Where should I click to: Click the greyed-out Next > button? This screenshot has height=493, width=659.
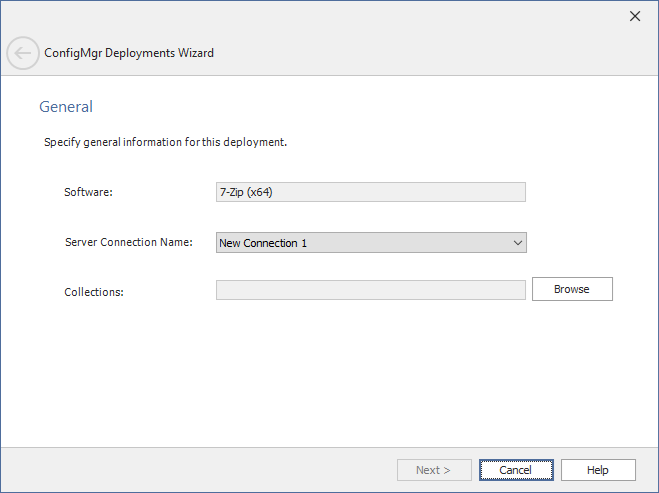433,470
